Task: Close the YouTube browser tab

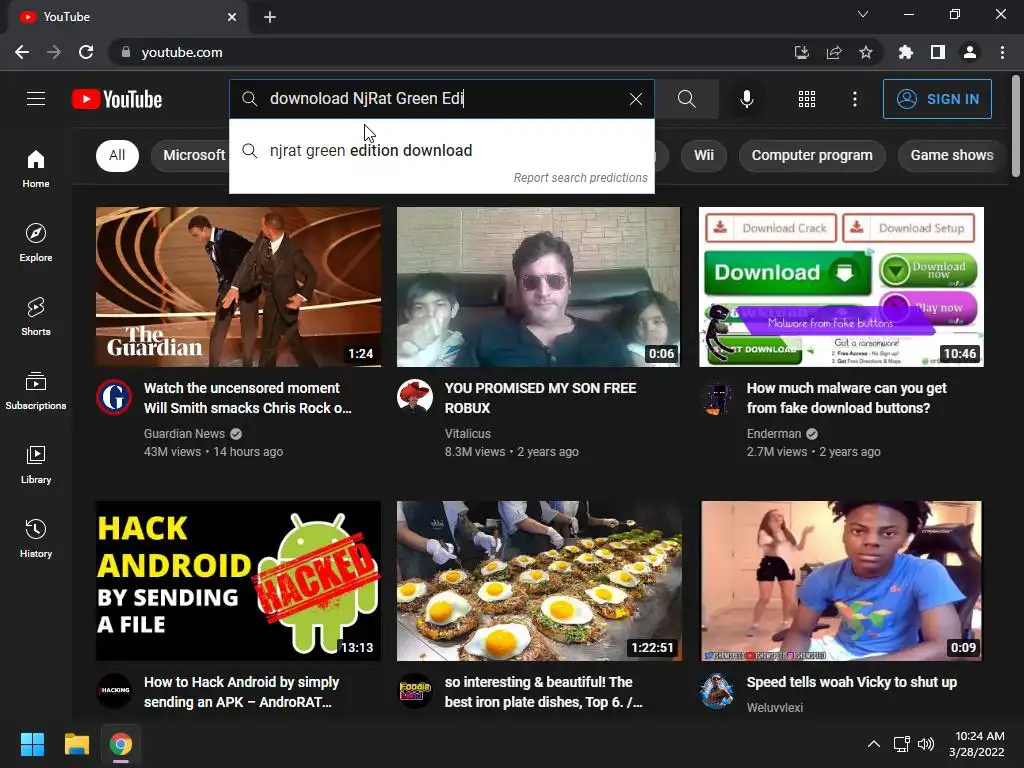Action: (x=232, y=17)
